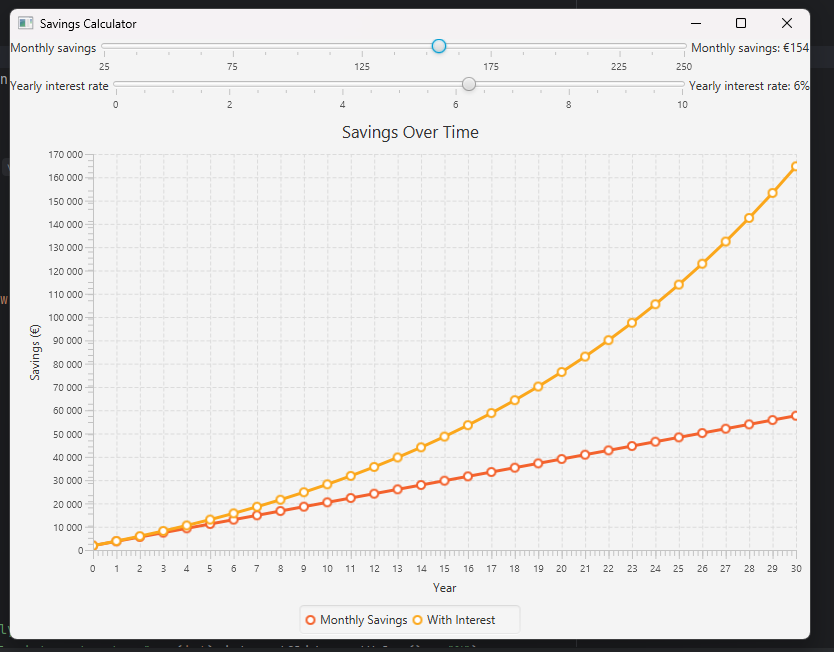This screenshot has width=834, height=652.
Task: Click the yellow With Interest legend marker
Action: [417, 620]
